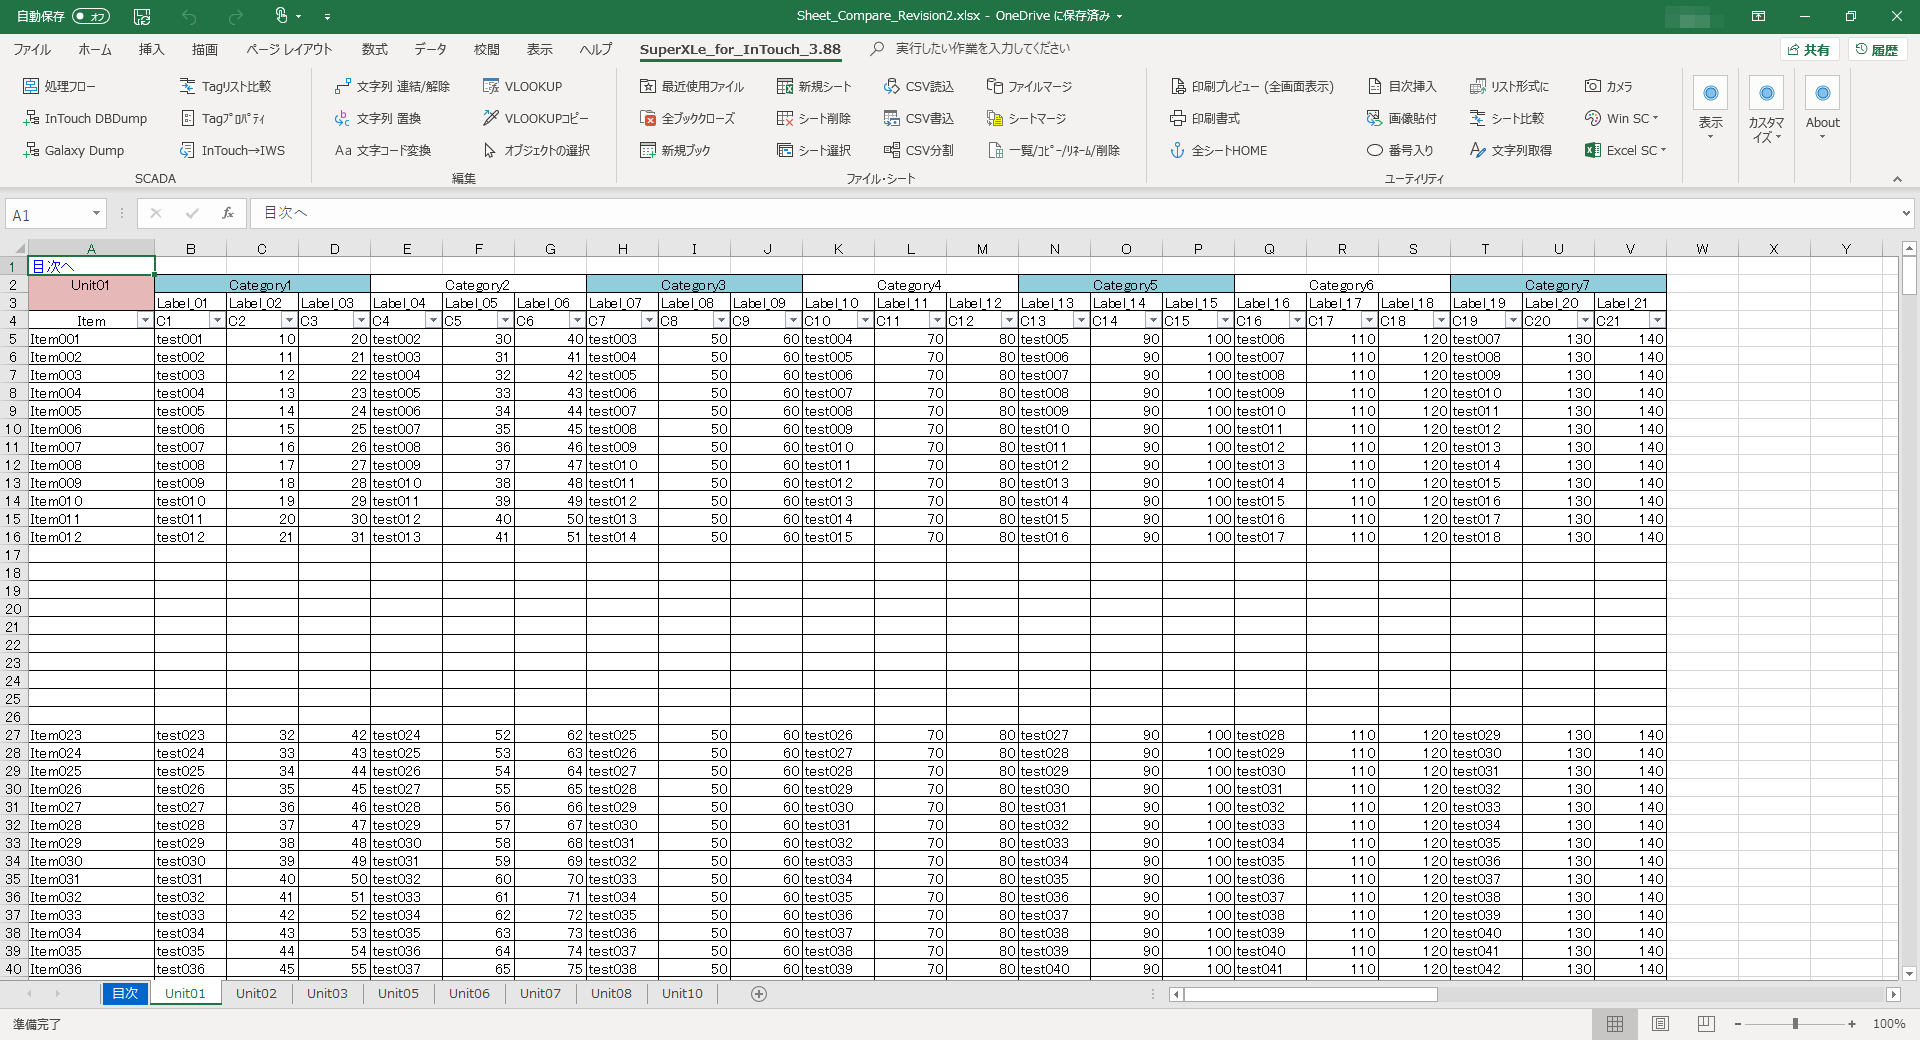Click 全シートHOME anchor icon
The image size is (1920, 1040).
(x=1178, y=150)
